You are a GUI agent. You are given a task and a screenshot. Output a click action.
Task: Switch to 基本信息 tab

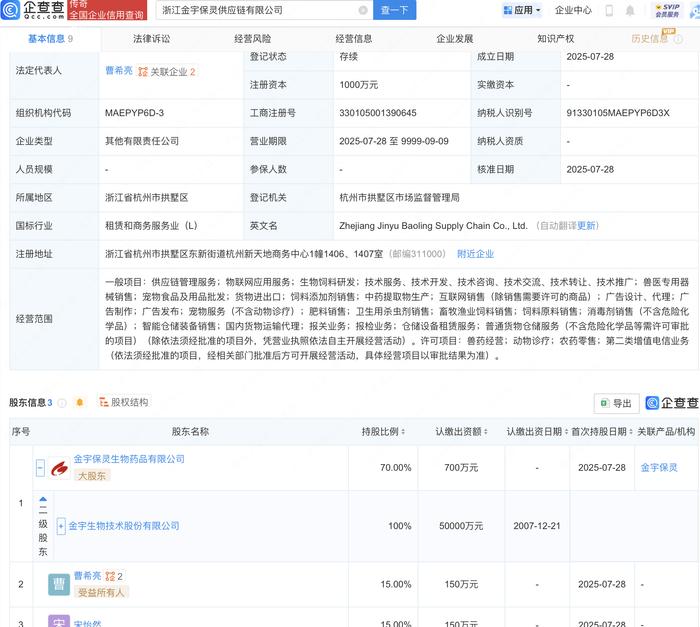coord(50,39)
